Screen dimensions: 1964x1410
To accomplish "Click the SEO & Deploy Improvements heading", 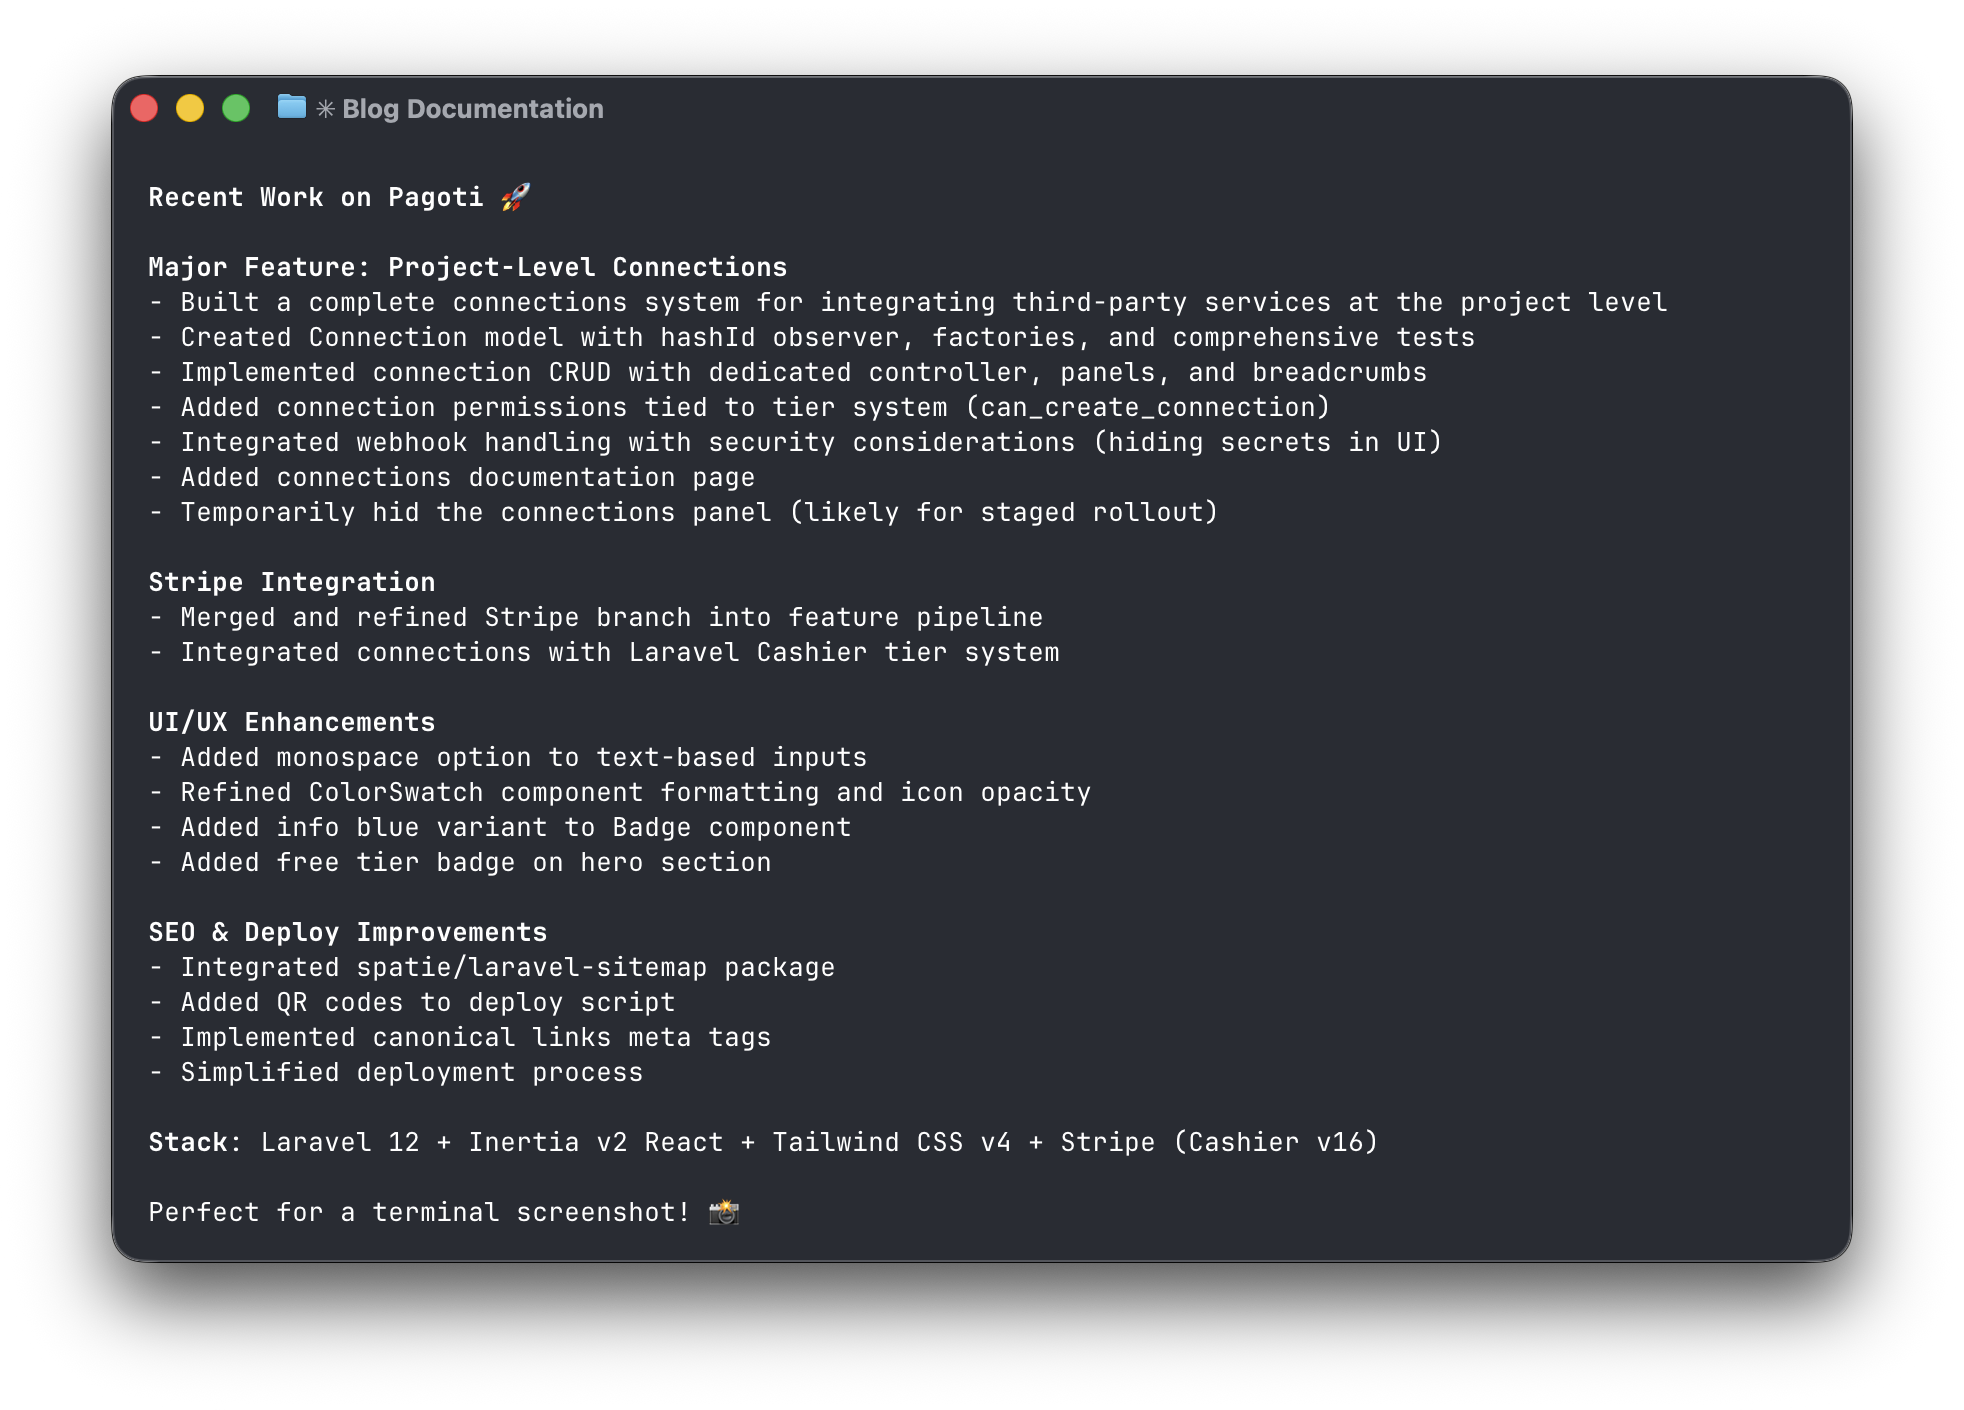I will 347,931.
